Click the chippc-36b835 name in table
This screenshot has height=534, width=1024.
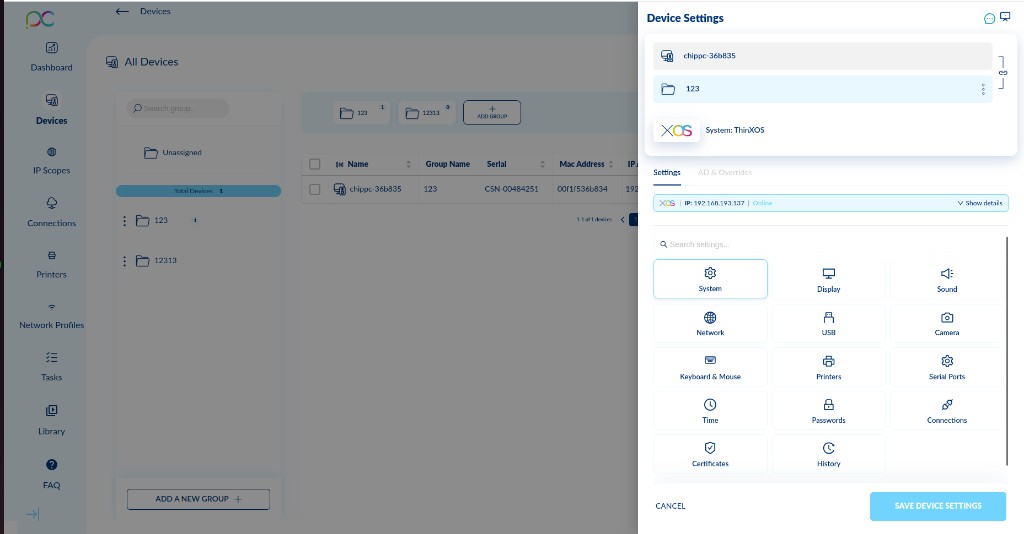376,189
